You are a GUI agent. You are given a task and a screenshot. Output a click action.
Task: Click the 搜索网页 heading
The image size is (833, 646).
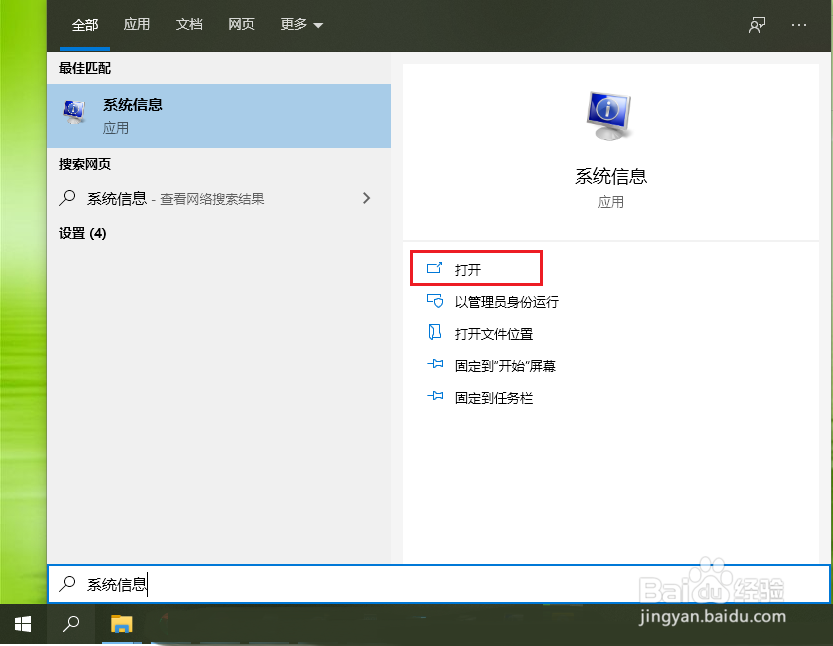click(x=84, y=164)
